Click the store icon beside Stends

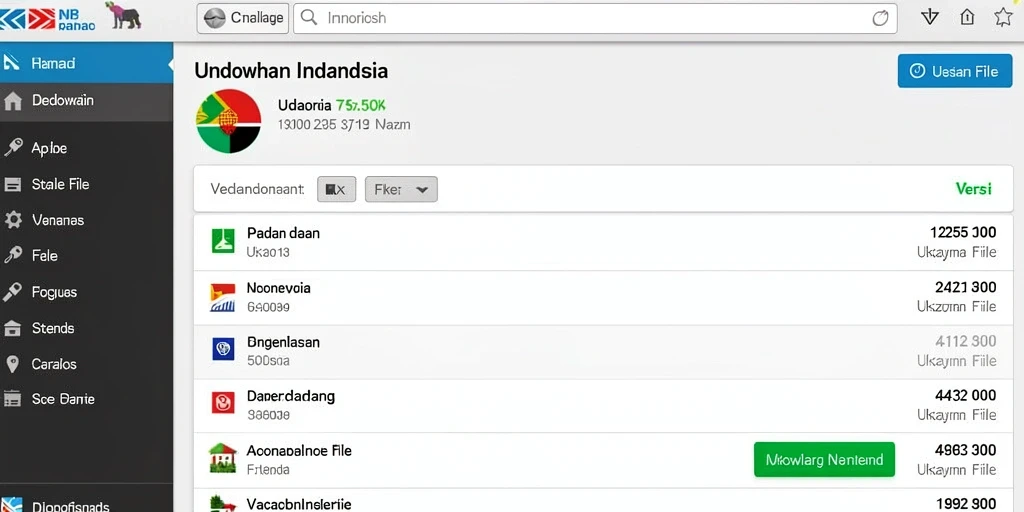click(x=12, y=328)
